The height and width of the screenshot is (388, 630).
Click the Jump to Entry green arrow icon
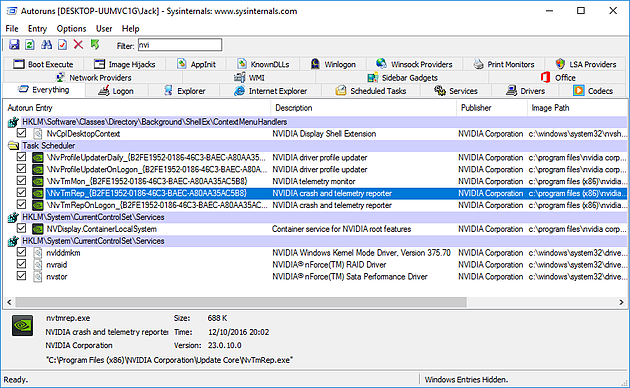tap(95, 45)
